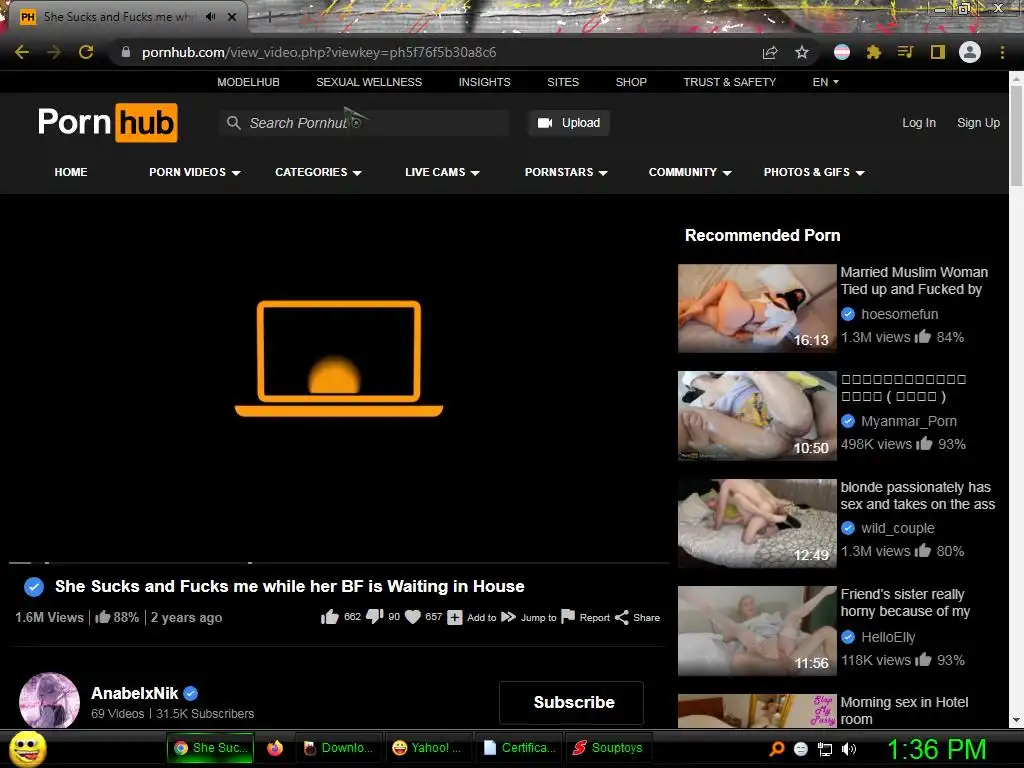The width and height of the screenshot is (1024, 768).
Task: Click the browser address bar URL
Action: tap(319, 52)
